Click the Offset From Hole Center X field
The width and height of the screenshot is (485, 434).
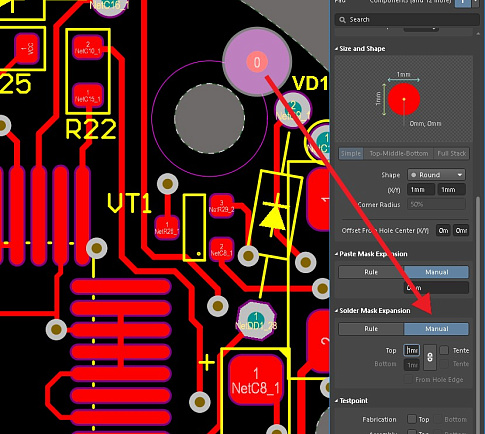pyautogui.click(x=443, y=231)
